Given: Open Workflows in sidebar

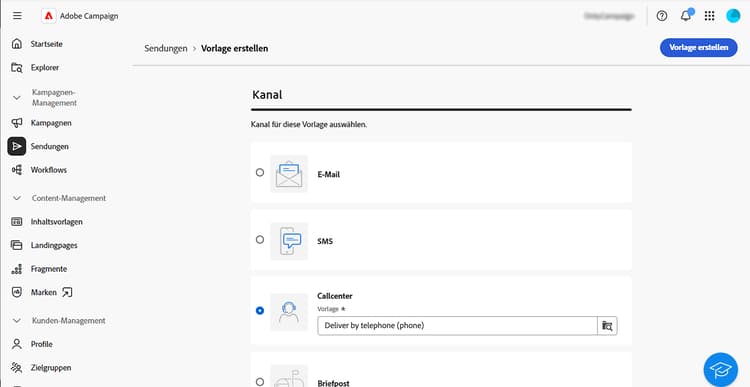Looking at the screenshot, I should pos(49,170).
